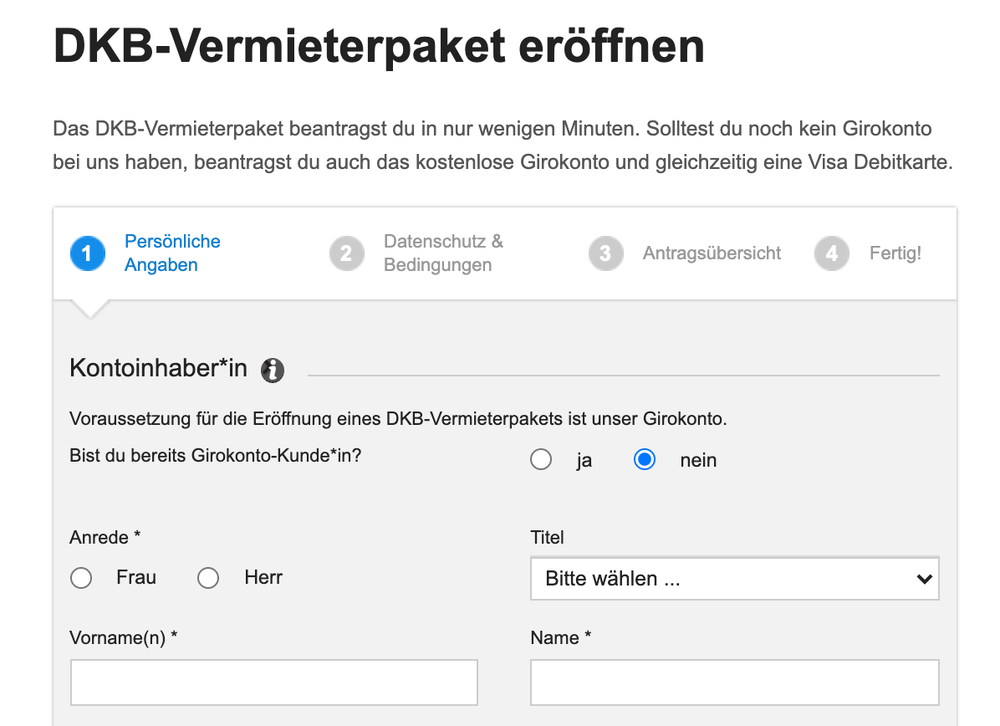Click the step 1 circle icon
The height and width of the screenshot is (726, 1000).
tap(87, 253)
